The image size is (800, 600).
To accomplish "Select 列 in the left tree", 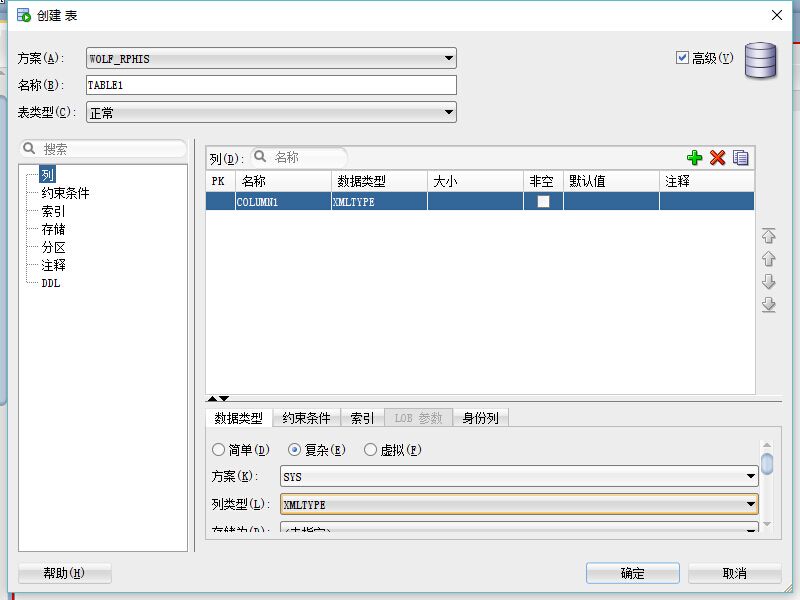I will point(47,174).
